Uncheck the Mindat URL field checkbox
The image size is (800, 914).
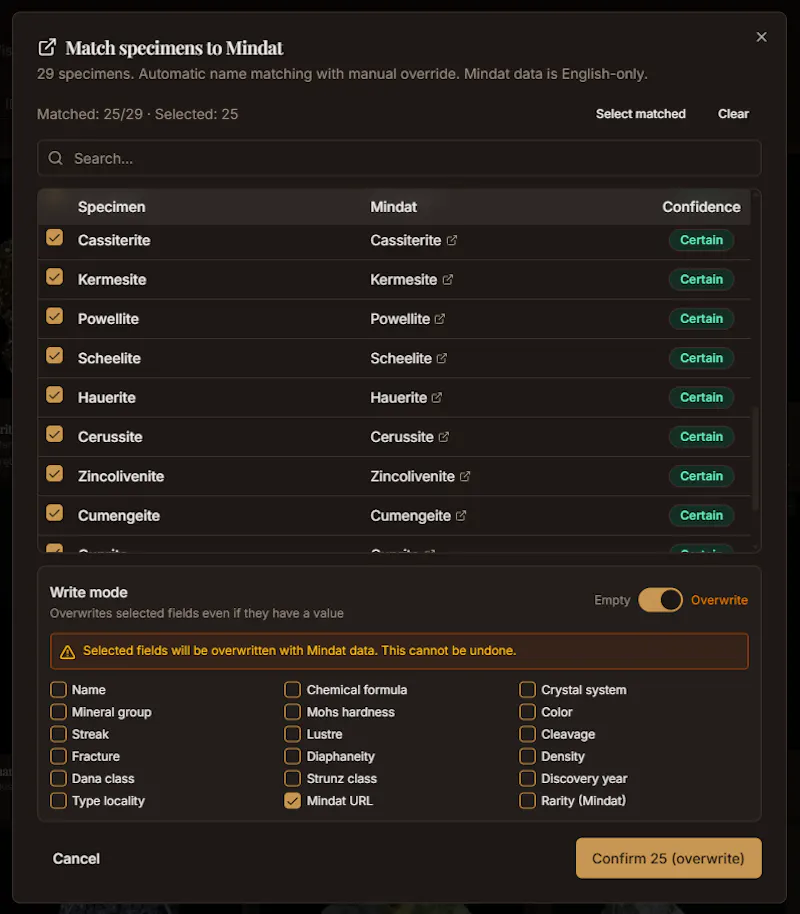(x=292, y=801)
